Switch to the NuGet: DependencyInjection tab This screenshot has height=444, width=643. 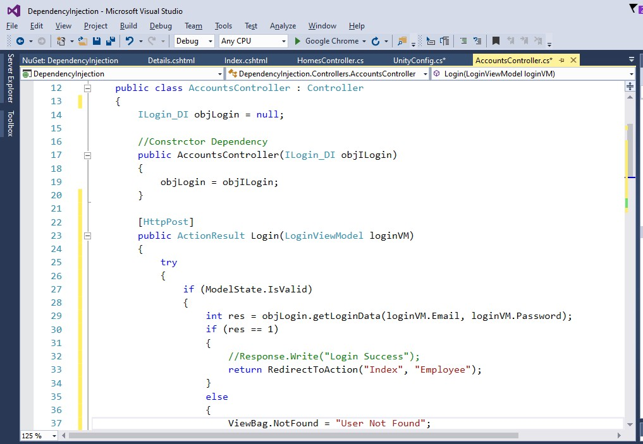70,60
